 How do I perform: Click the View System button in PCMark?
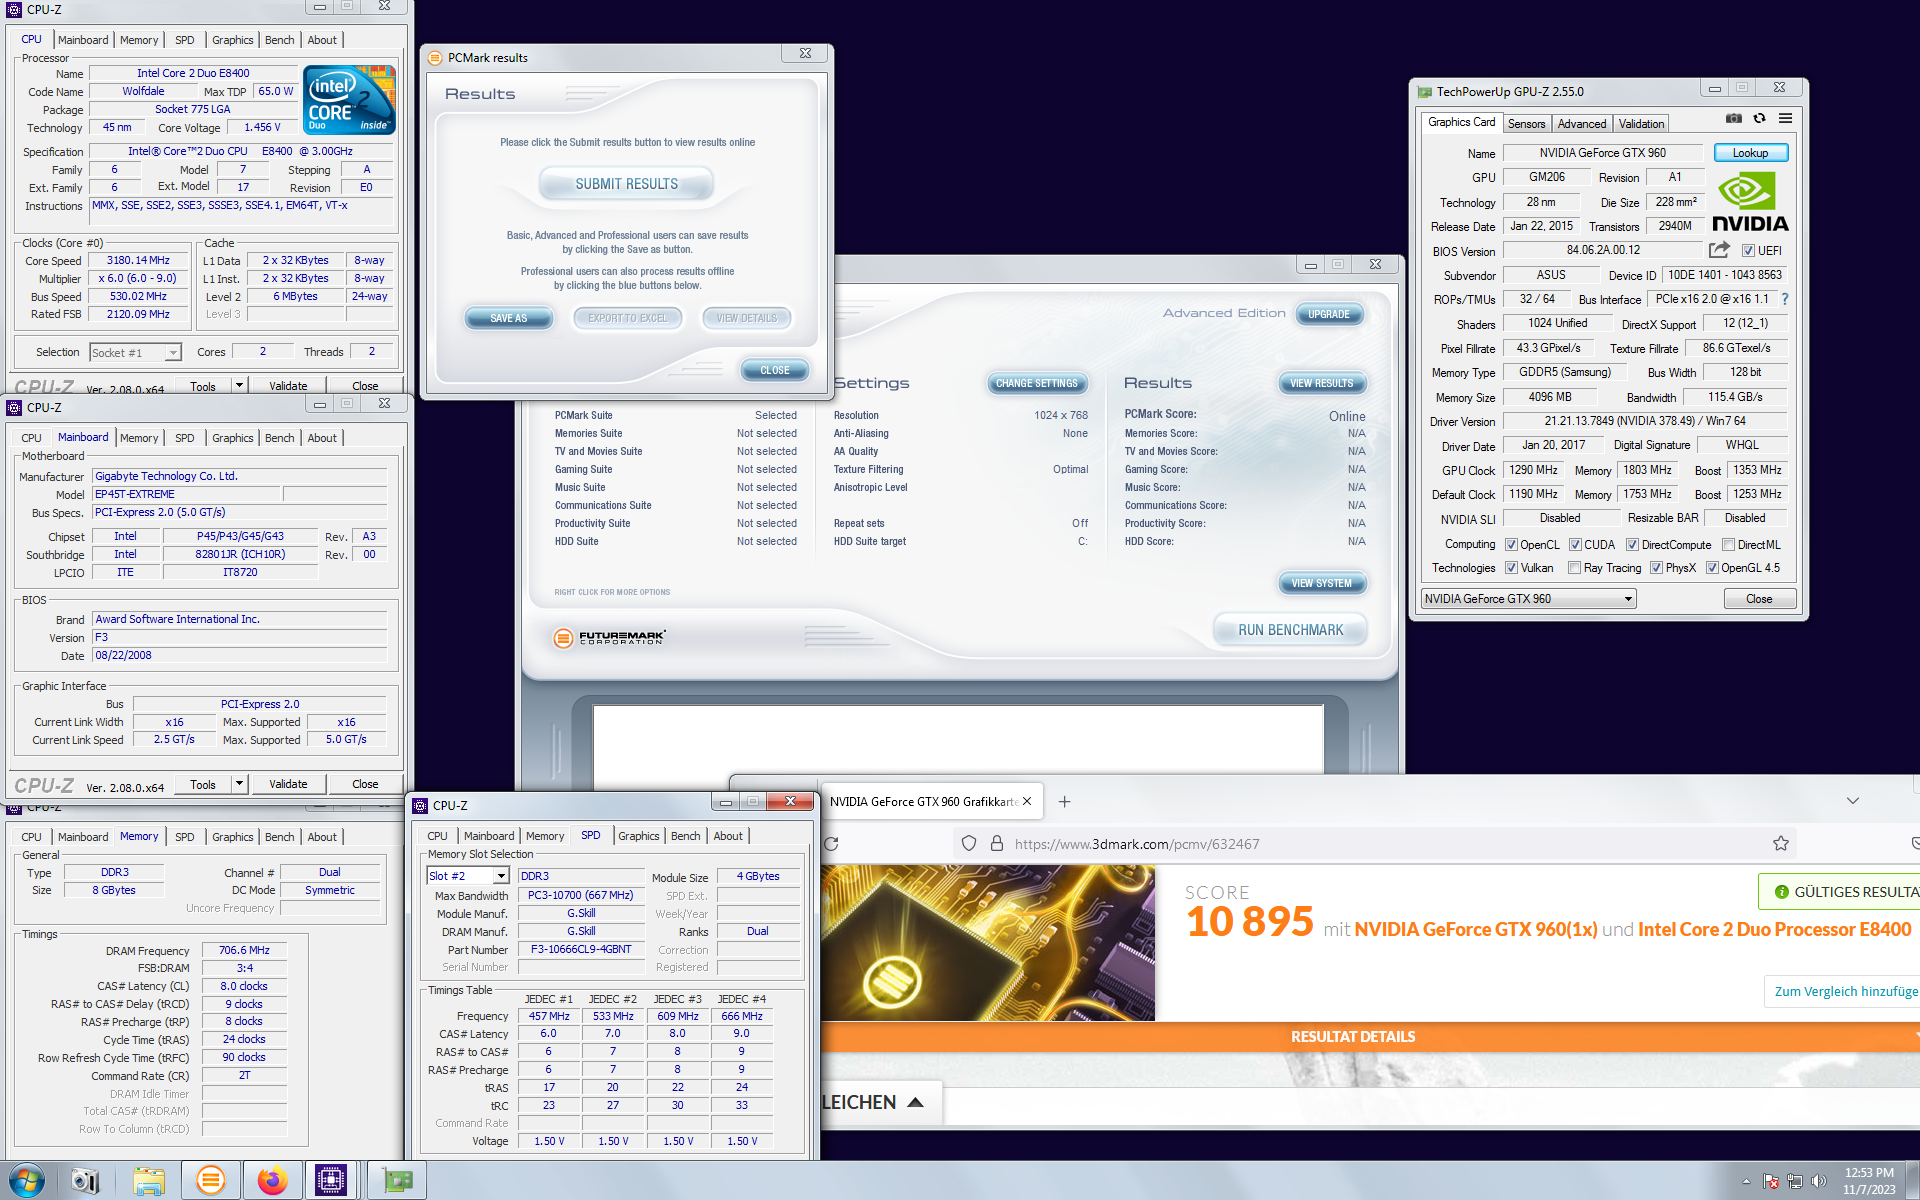coord(1322,583)
